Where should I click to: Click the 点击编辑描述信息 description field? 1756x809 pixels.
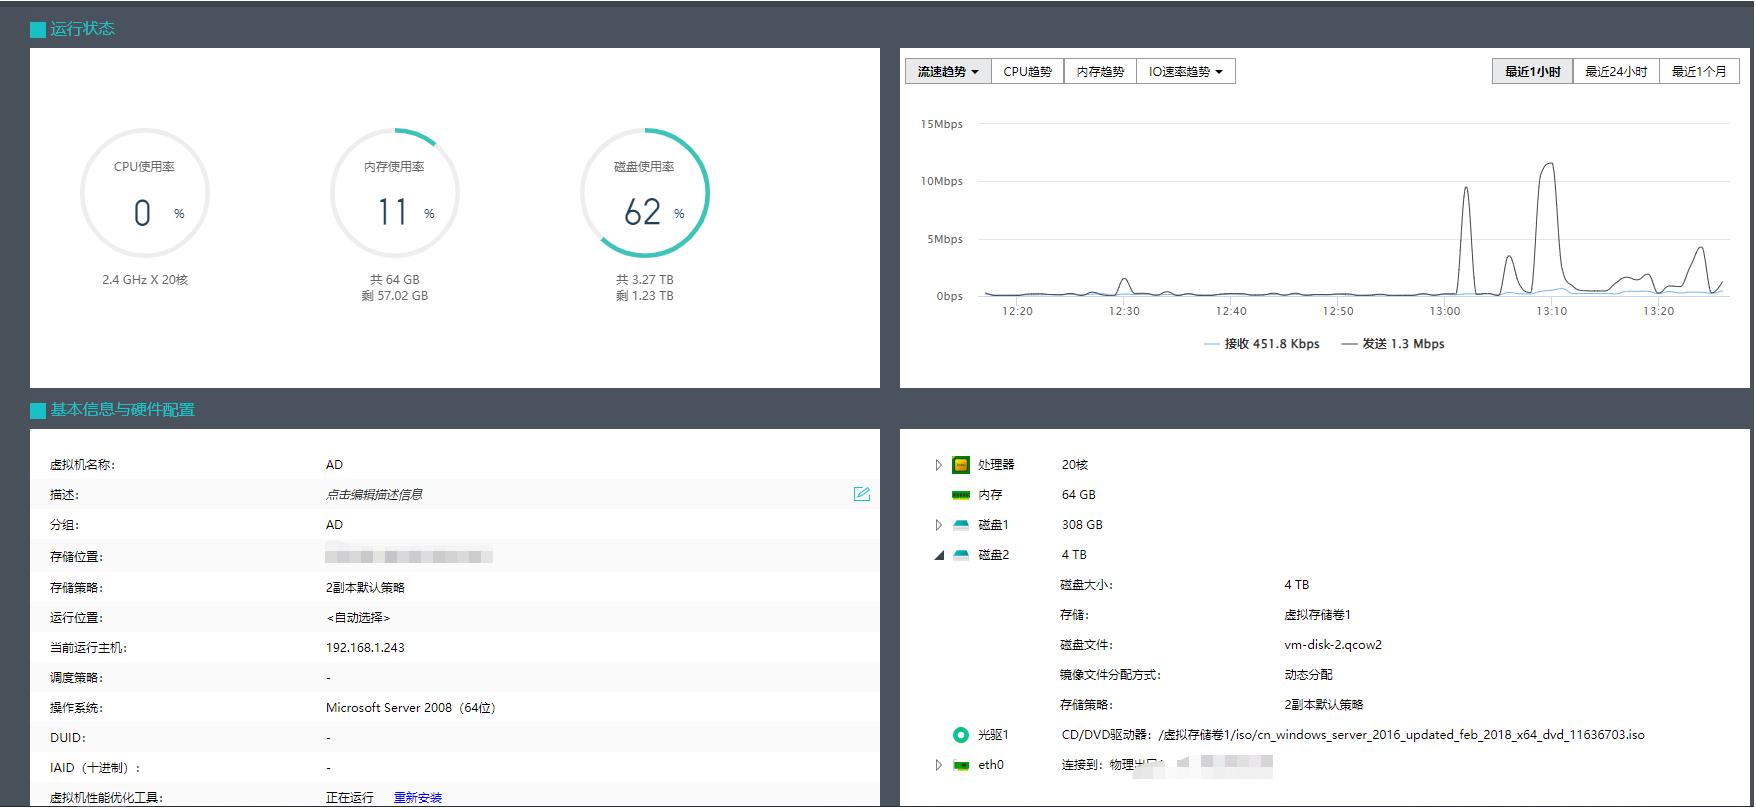click(x=374, y=495)
